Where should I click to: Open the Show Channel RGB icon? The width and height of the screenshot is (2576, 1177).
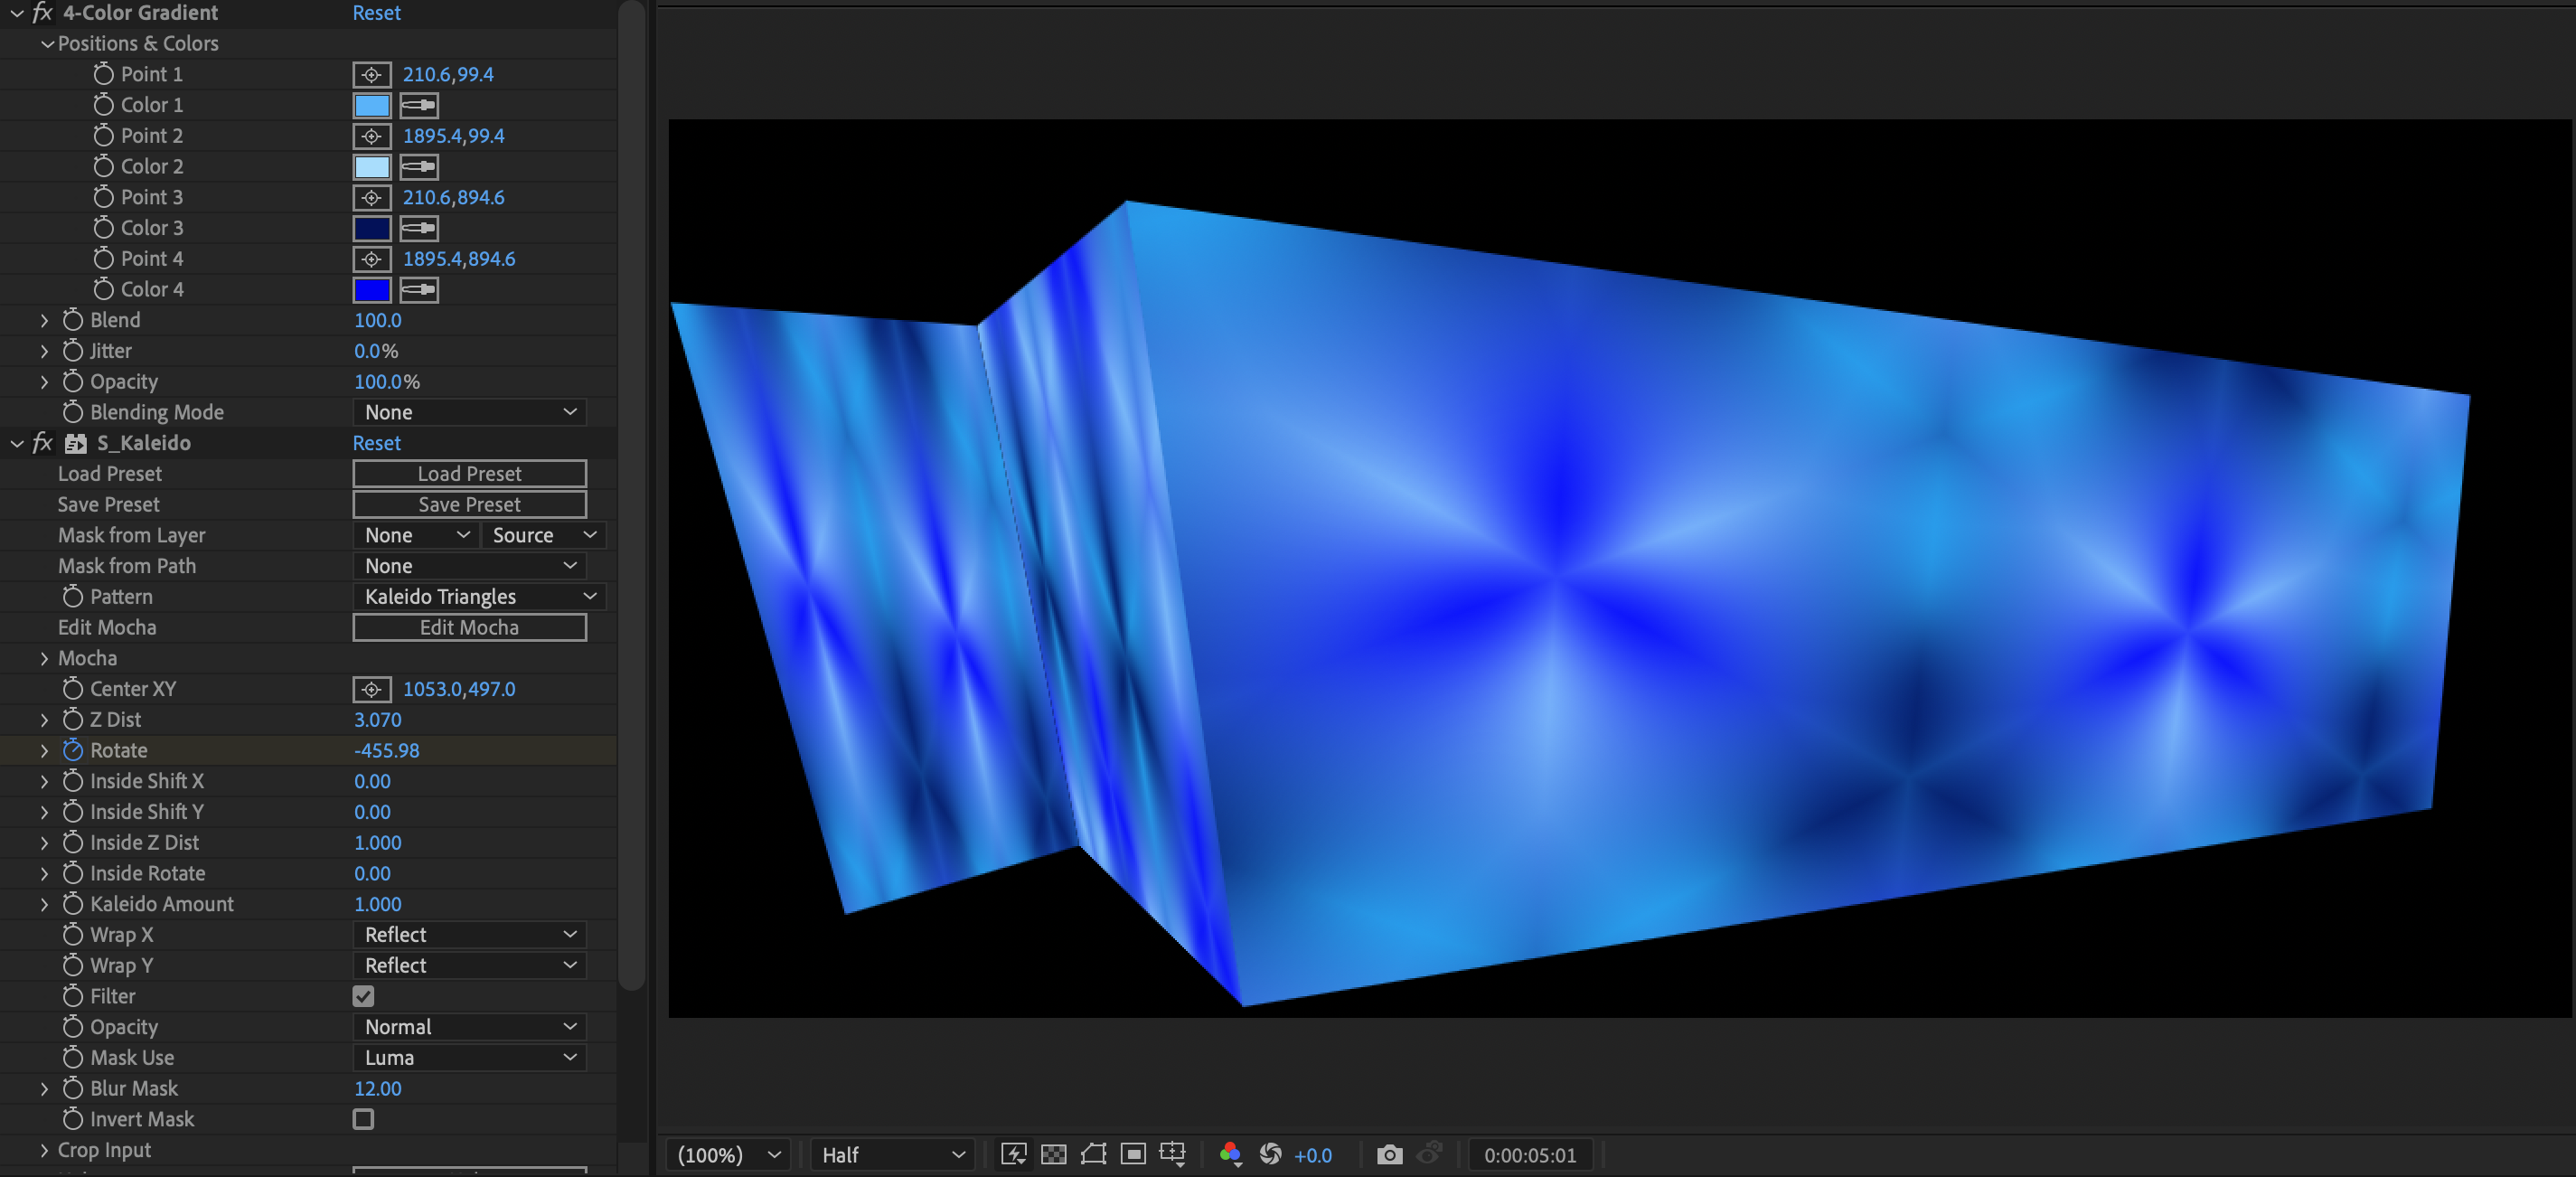click(1231, 1155)
